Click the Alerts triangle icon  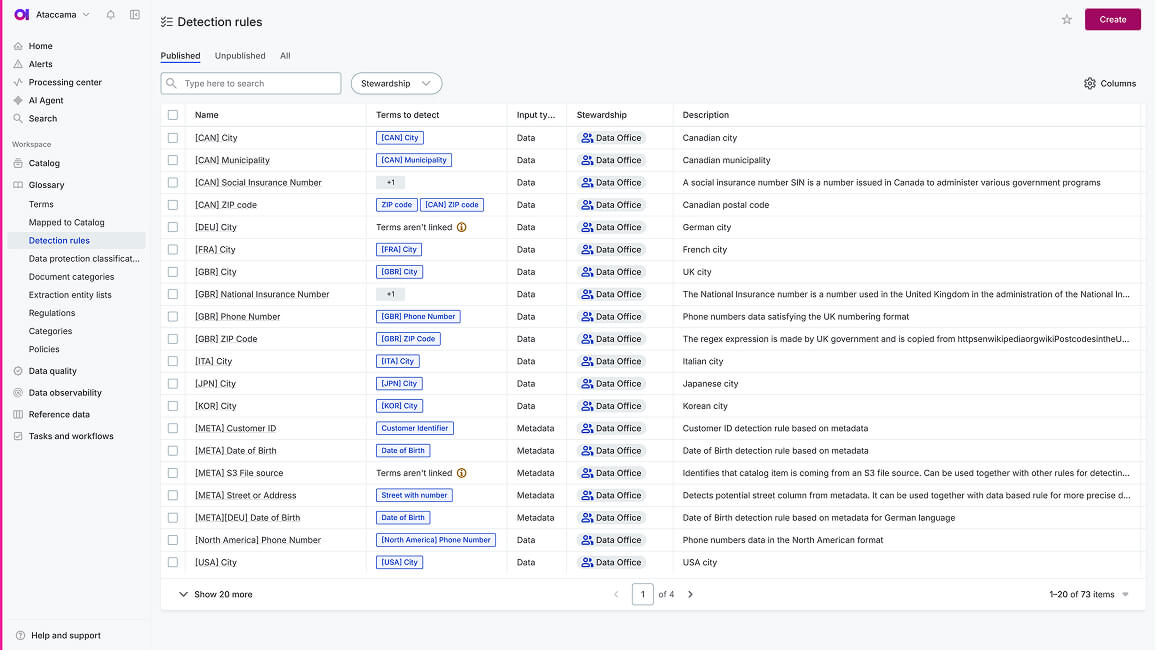click(18, 64)
